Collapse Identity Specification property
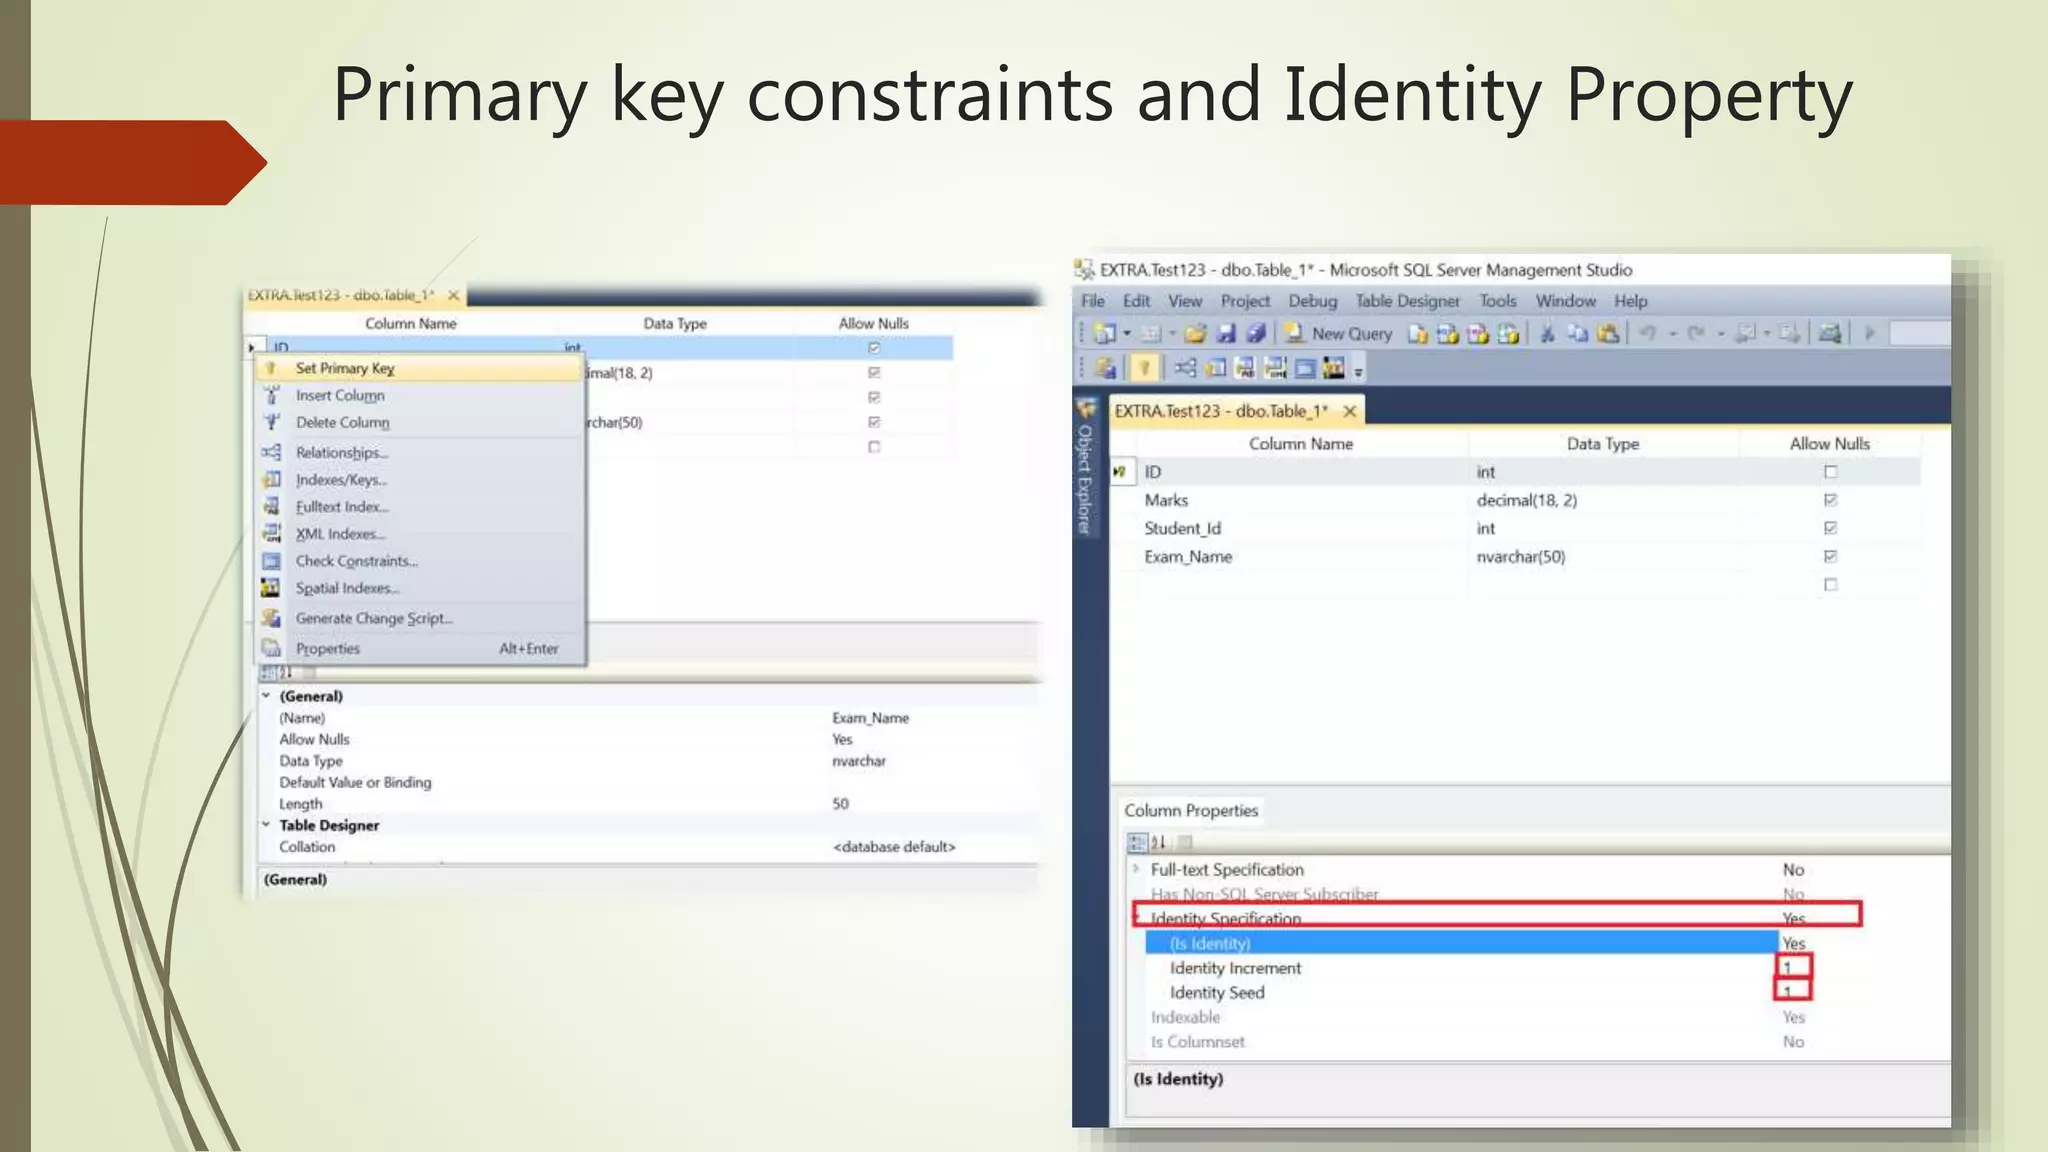 (x=1136, y=917)
